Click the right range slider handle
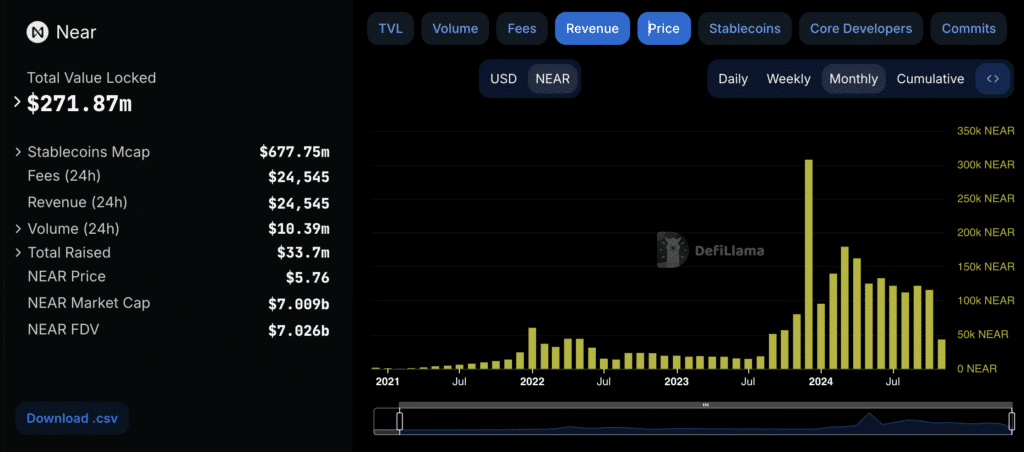The image size is (1024, 452). (1012, 421)
